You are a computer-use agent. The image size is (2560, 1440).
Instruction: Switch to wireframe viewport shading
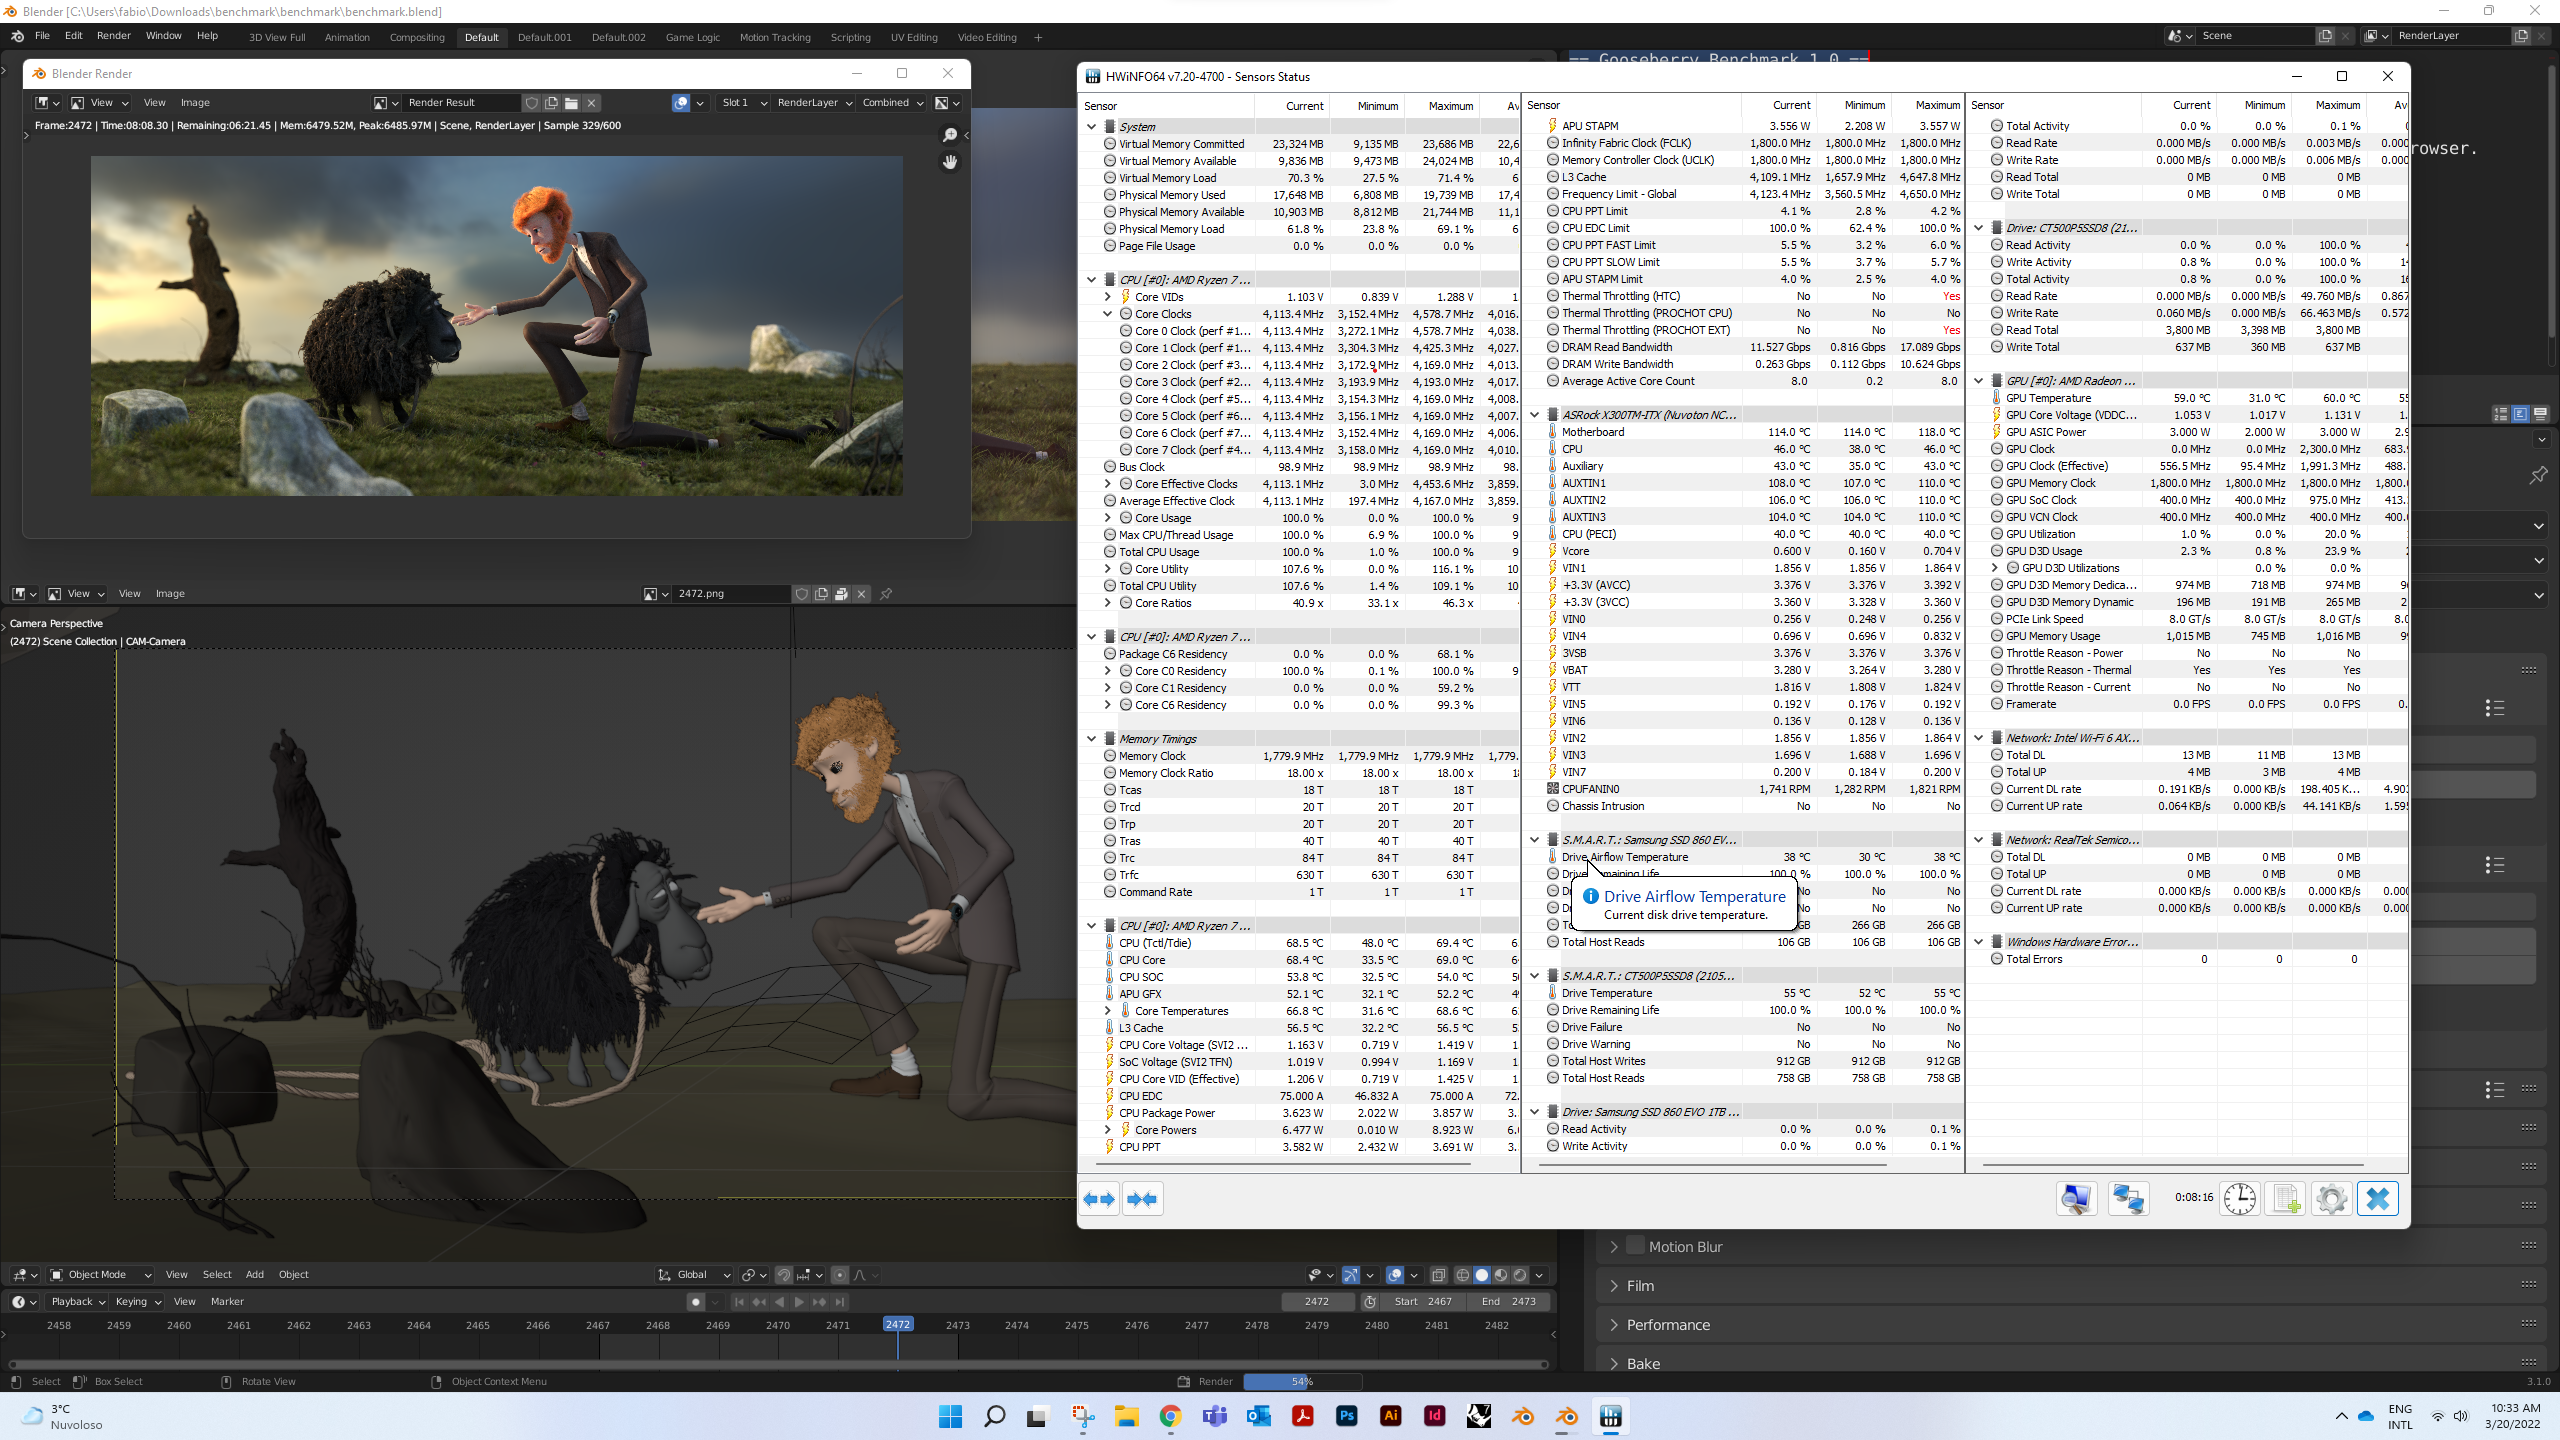point(1463,1275)
